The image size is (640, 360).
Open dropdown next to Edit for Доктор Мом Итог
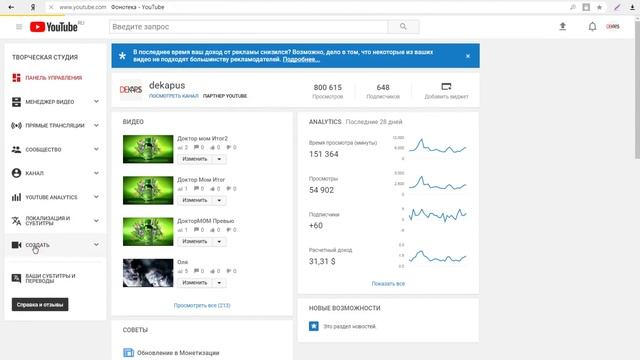(x=219, y=200)
